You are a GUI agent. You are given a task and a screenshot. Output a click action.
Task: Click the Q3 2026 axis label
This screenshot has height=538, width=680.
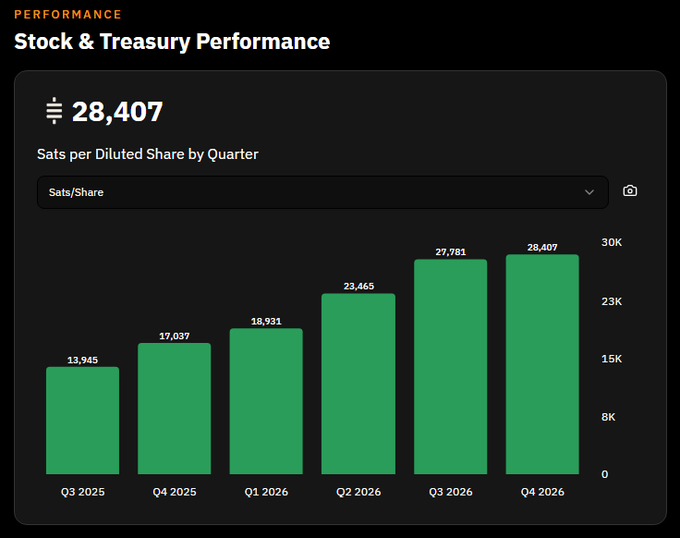pos(451,492)
